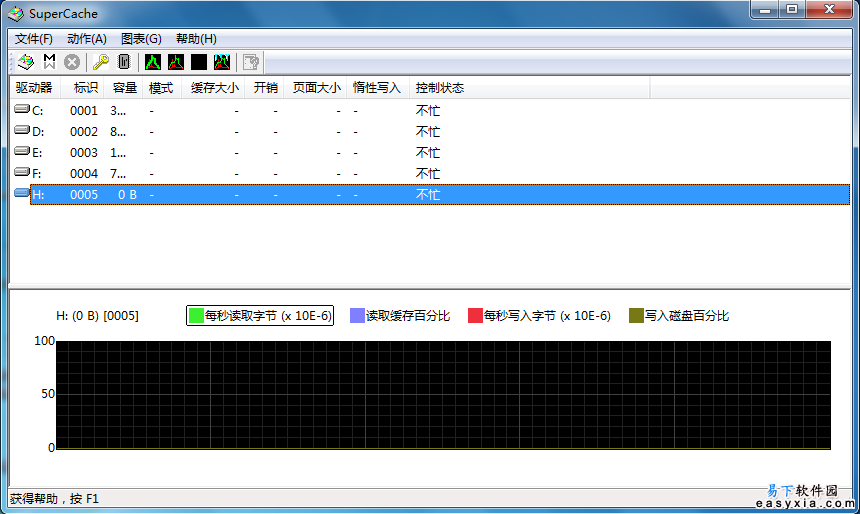Screen dimensions: 860x514
Task: Click the 惰性写入 column header
Action: pos(378,88)
